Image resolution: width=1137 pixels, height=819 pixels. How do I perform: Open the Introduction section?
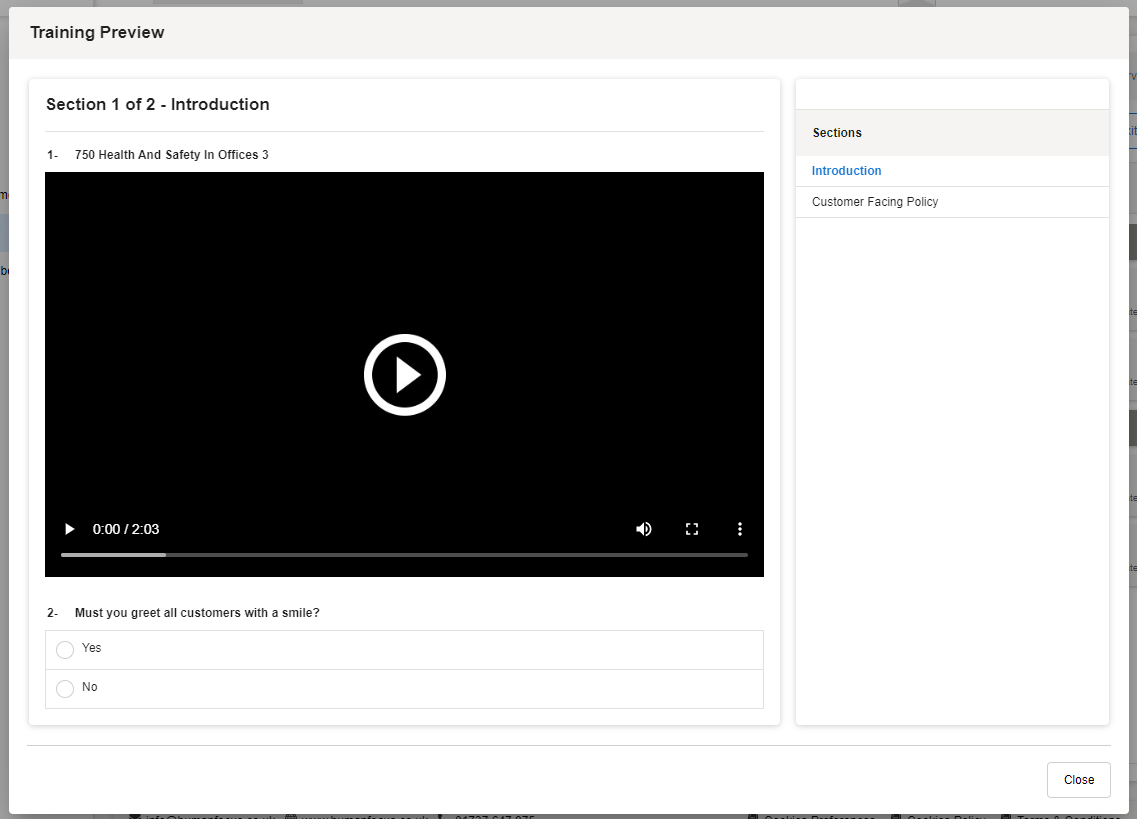[846, 171]
